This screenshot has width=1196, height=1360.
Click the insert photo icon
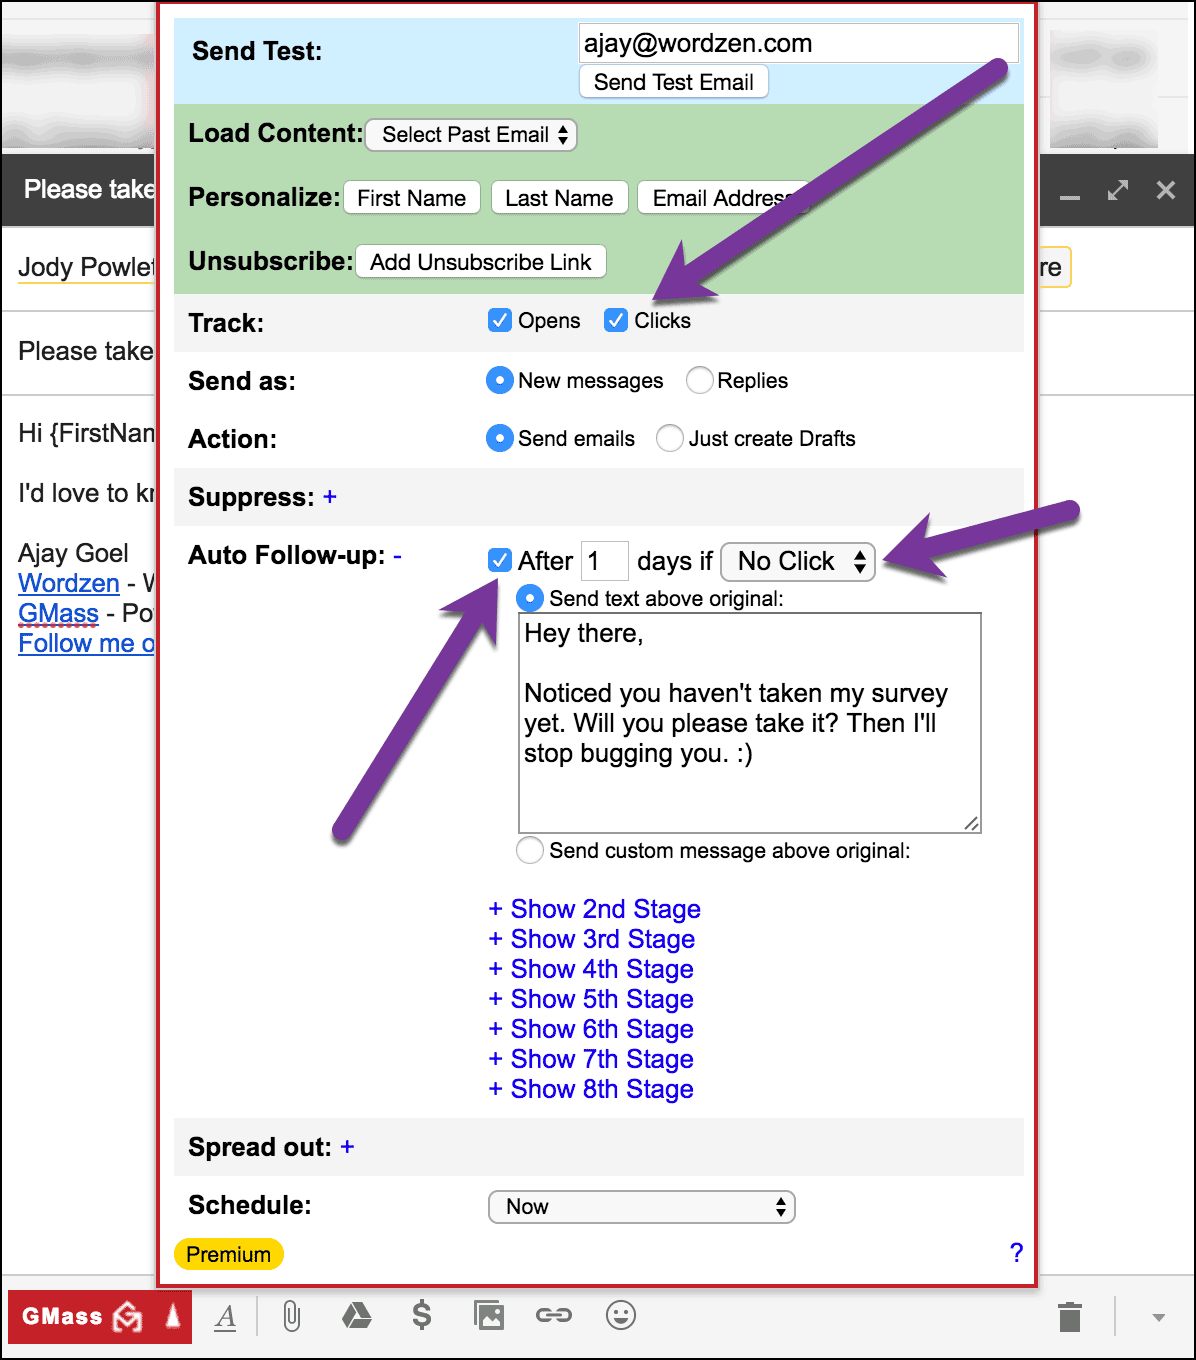[x=489, y=1316]
